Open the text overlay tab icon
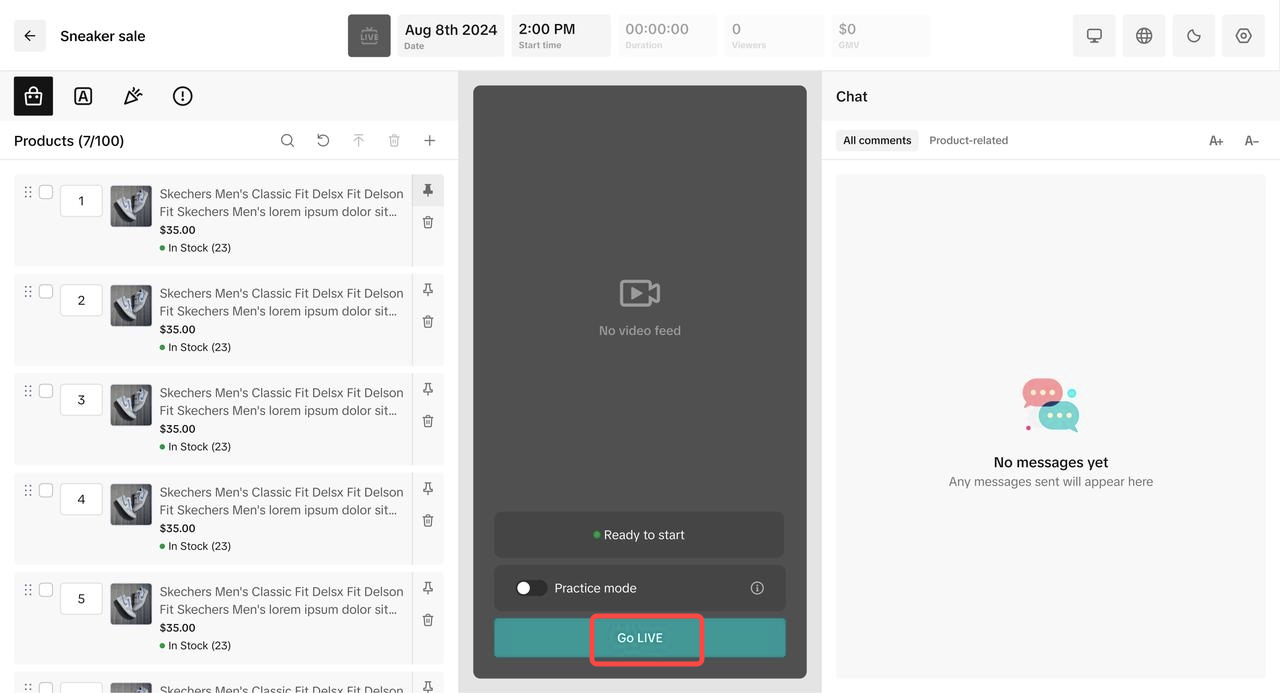 [x=83, y=96]
